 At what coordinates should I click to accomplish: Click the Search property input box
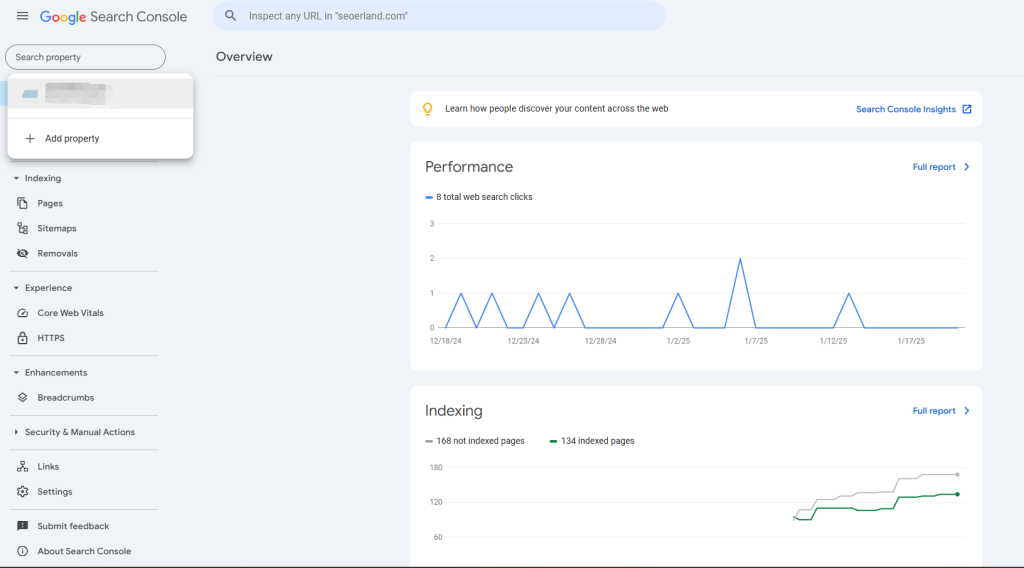85,57
